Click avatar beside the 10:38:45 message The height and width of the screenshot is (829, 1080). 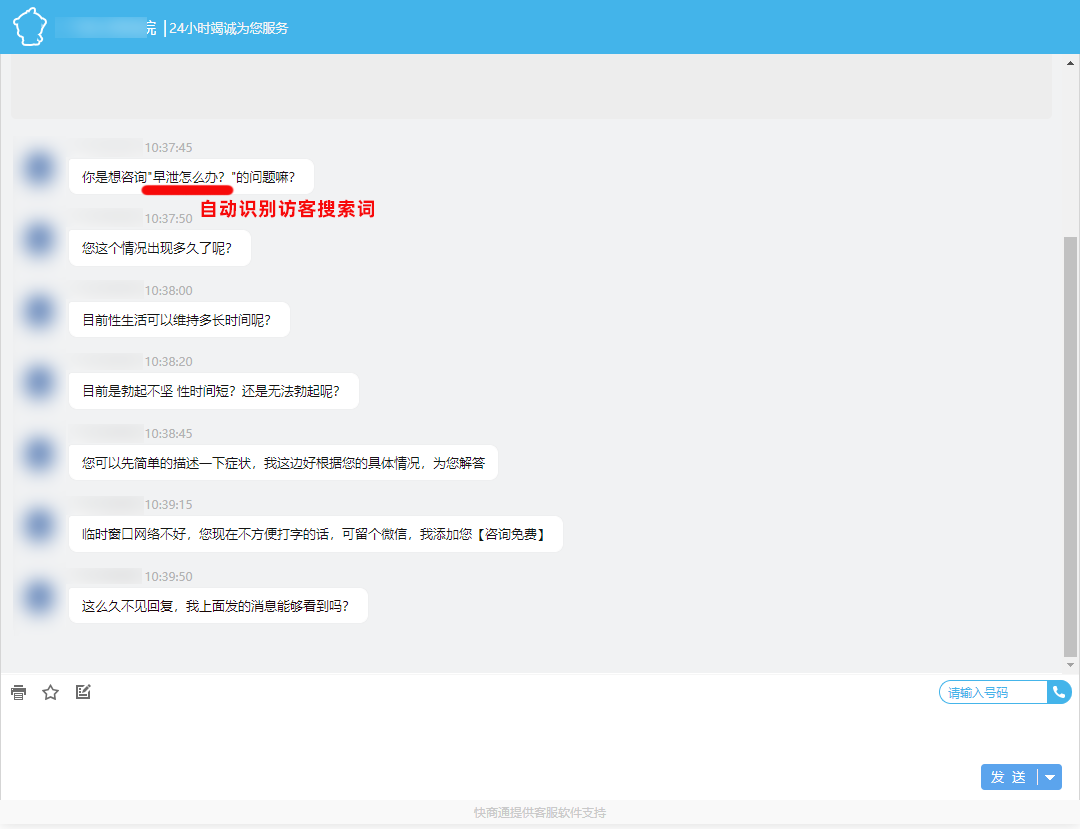click(x=39, y=453)
